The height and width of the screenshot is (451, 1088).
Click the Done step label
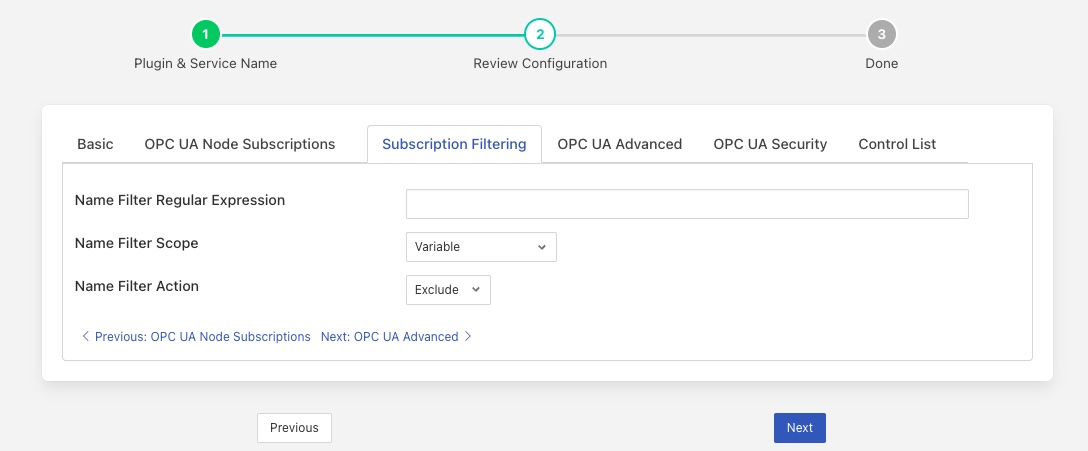(881, 63)
